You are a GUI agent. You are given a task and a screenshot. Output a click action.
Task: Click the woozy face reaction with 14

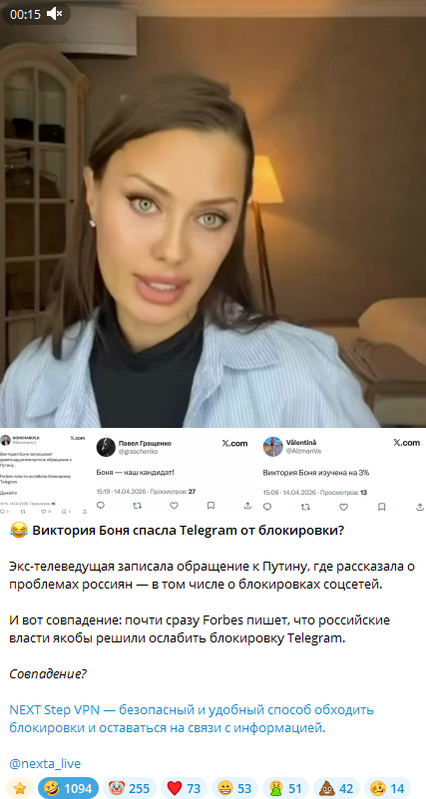387,788
